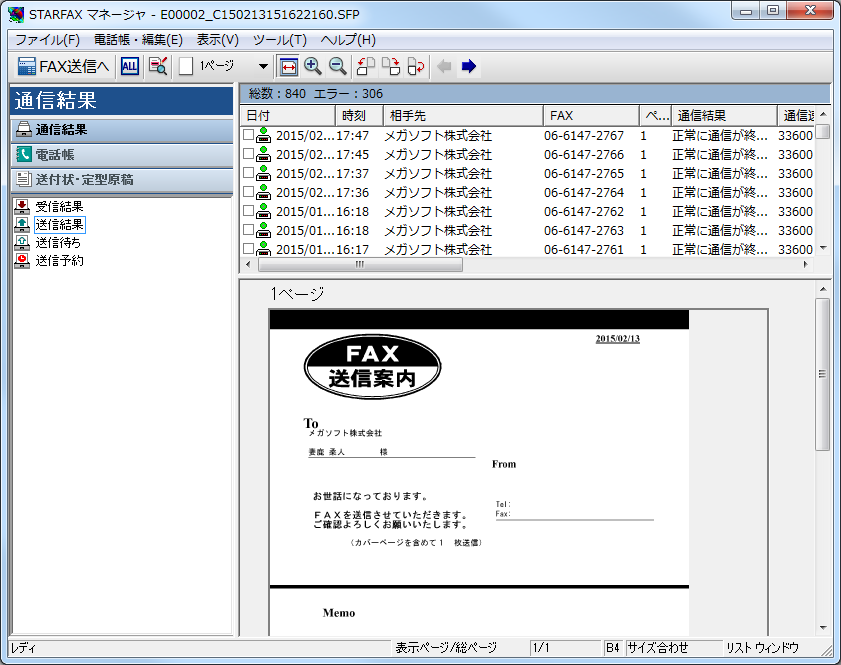Click the FAX送信へ toolbar button
This screenshot has width=841, height=665.
(x=63, y=66)
